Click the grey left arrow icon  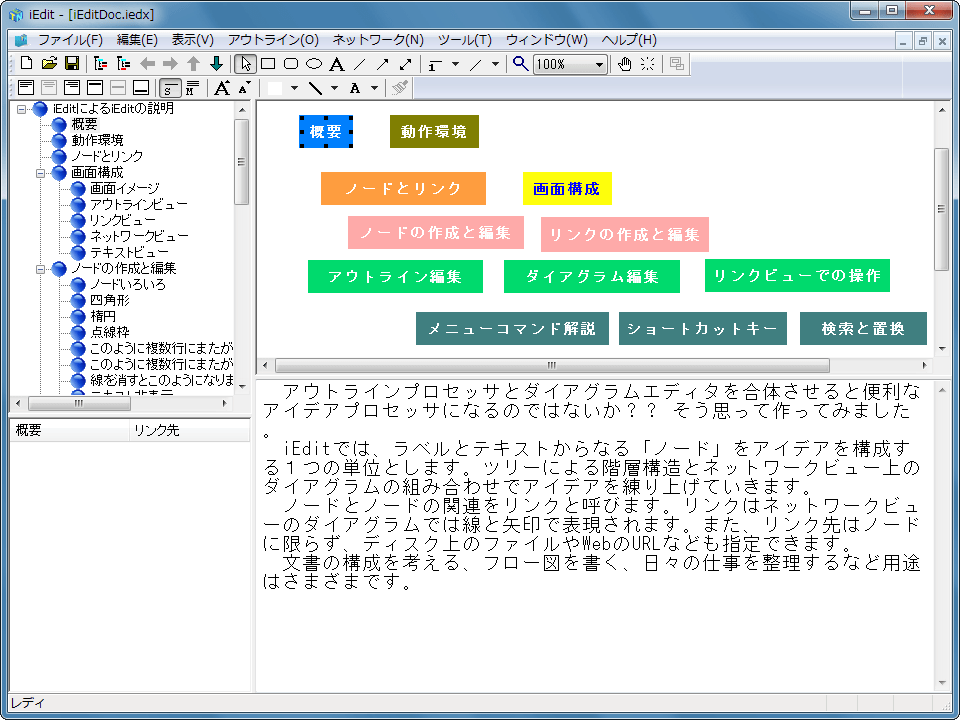click(x=148, y=64)
